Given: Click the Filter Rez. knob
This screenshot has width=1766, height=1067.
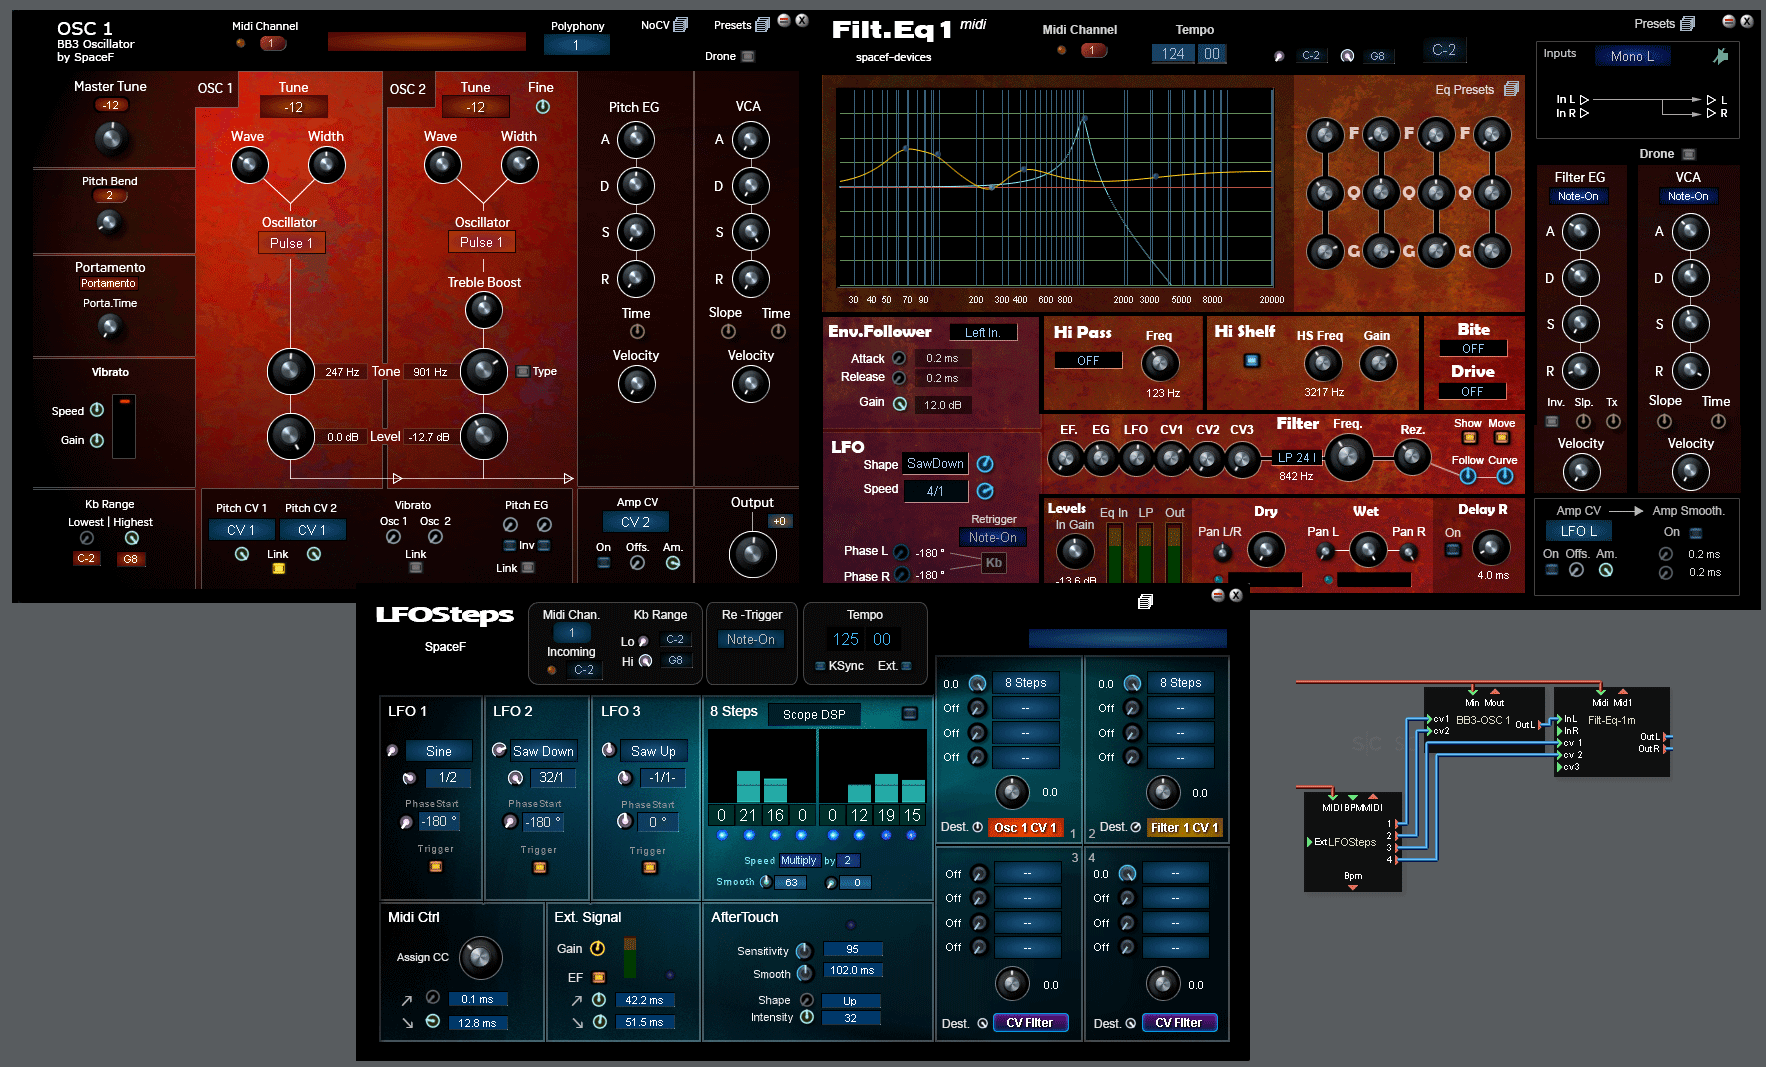Looking at the screenshot, I should click(1412, 457).
